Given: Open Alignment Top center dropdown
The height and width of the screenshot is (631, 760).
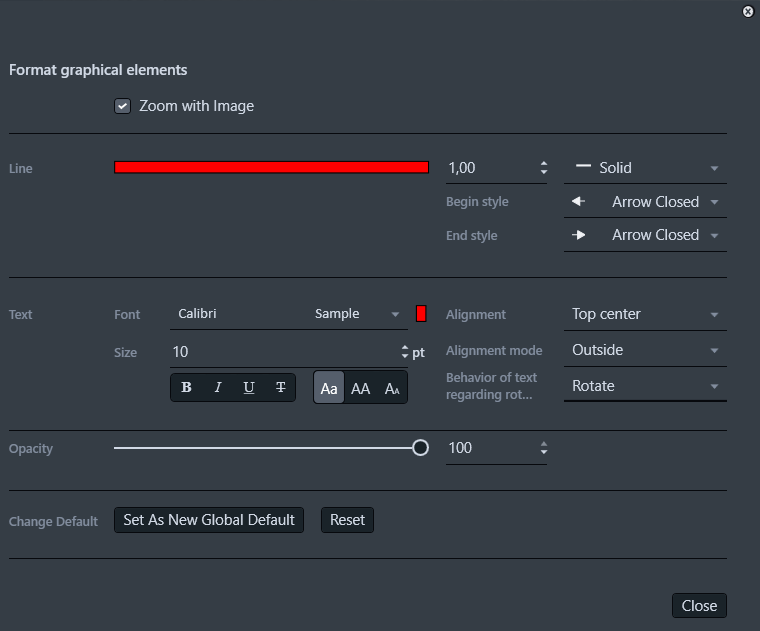Looking at the screenshot, I should point(645,315).
